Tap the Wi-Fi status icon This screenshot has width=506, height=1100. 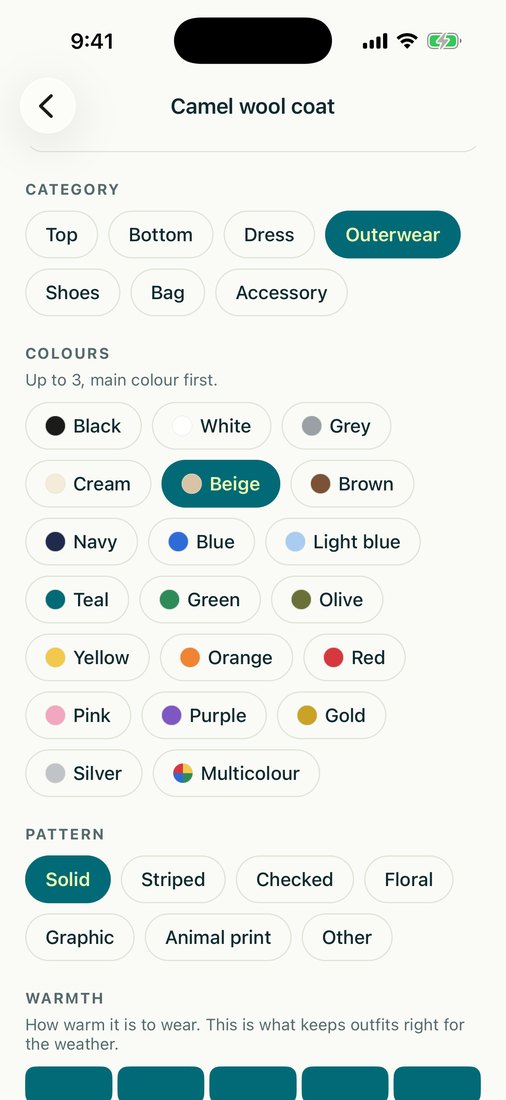[406, 41]
